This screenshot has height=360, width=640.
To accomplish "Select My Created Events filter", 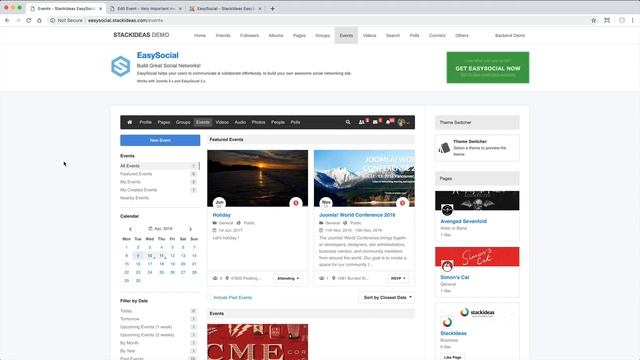I will coord(138,190).
